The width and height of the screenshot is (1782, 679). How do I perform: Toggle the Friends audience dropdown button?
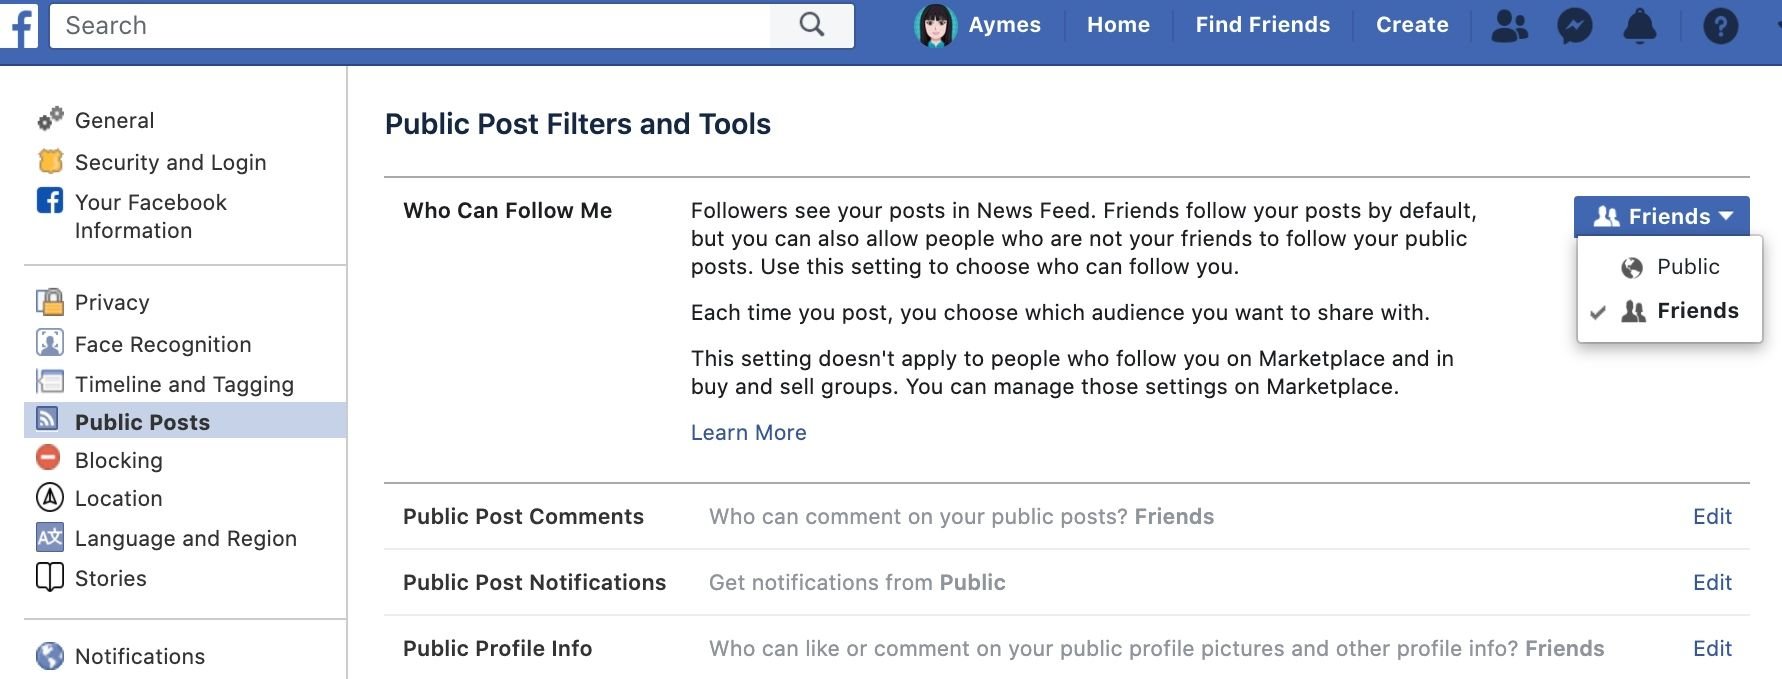point(1661,216)
